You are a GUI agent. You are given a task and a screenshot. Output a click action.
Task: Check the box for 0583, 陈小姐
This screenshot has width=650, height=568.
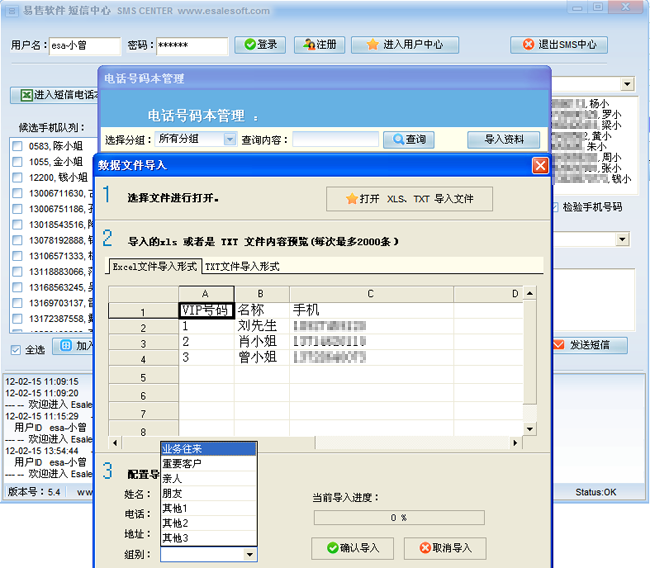click(17, 146)
